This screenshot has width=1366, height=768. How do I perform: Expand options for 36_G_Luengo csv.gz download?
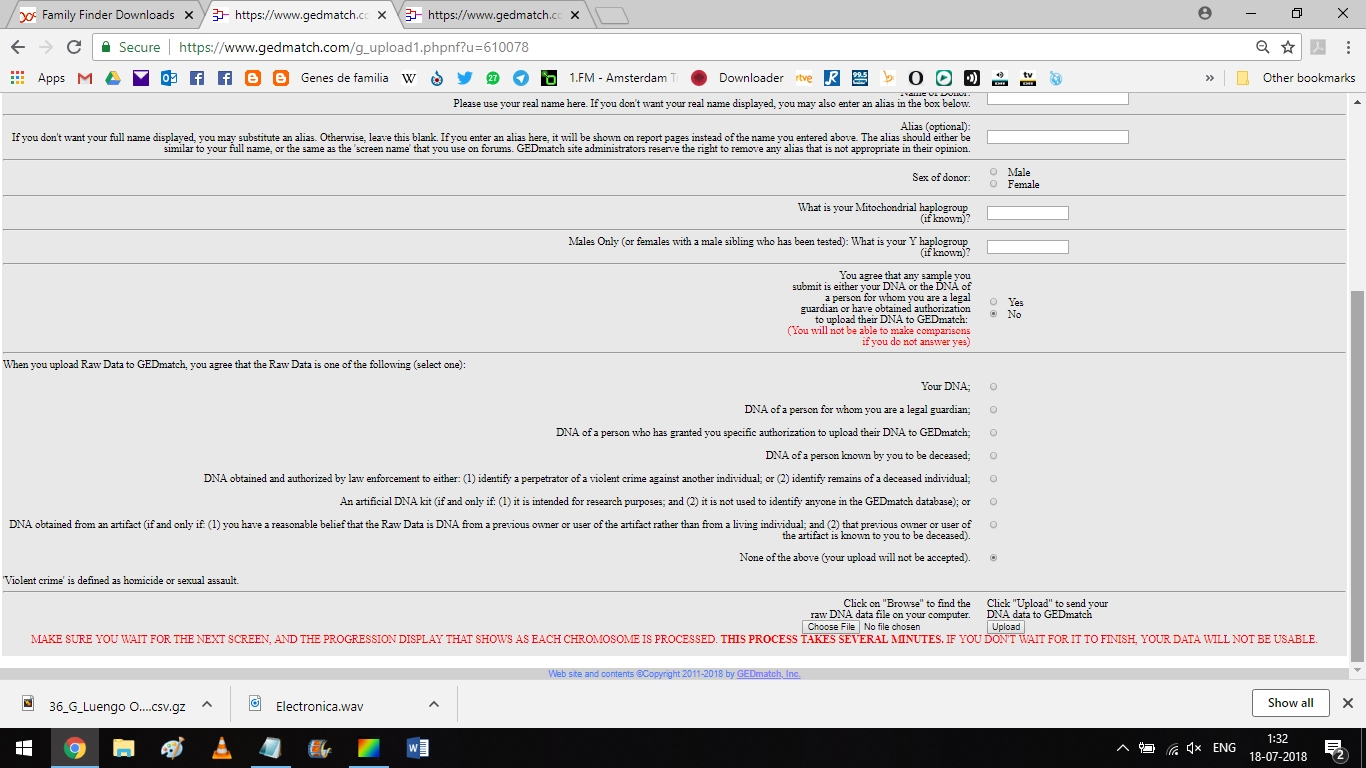tap(207, 704)
